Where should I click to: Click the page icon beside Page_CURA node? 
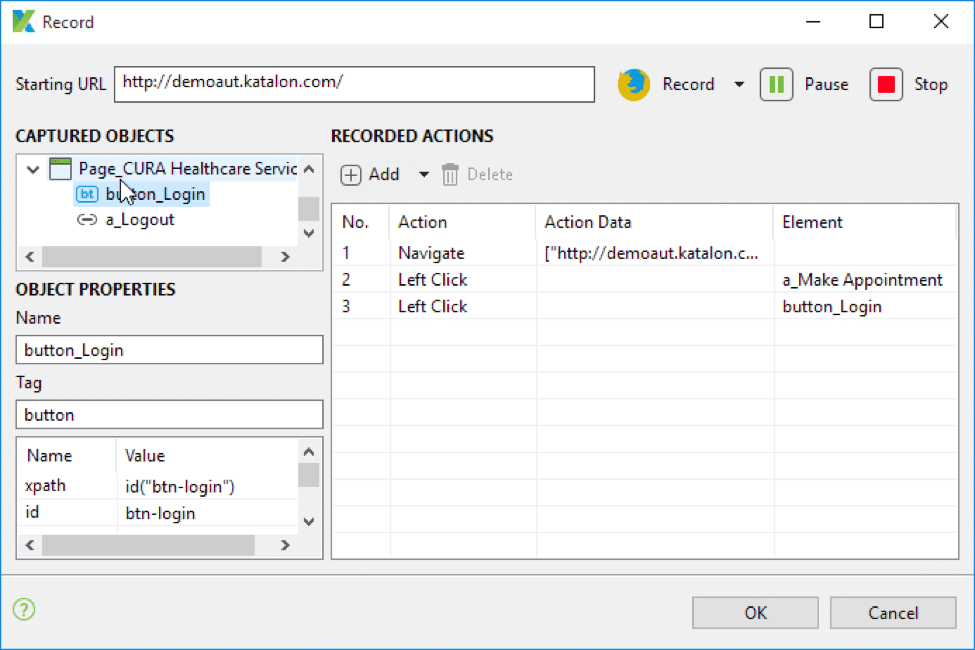tap(60, 168)
